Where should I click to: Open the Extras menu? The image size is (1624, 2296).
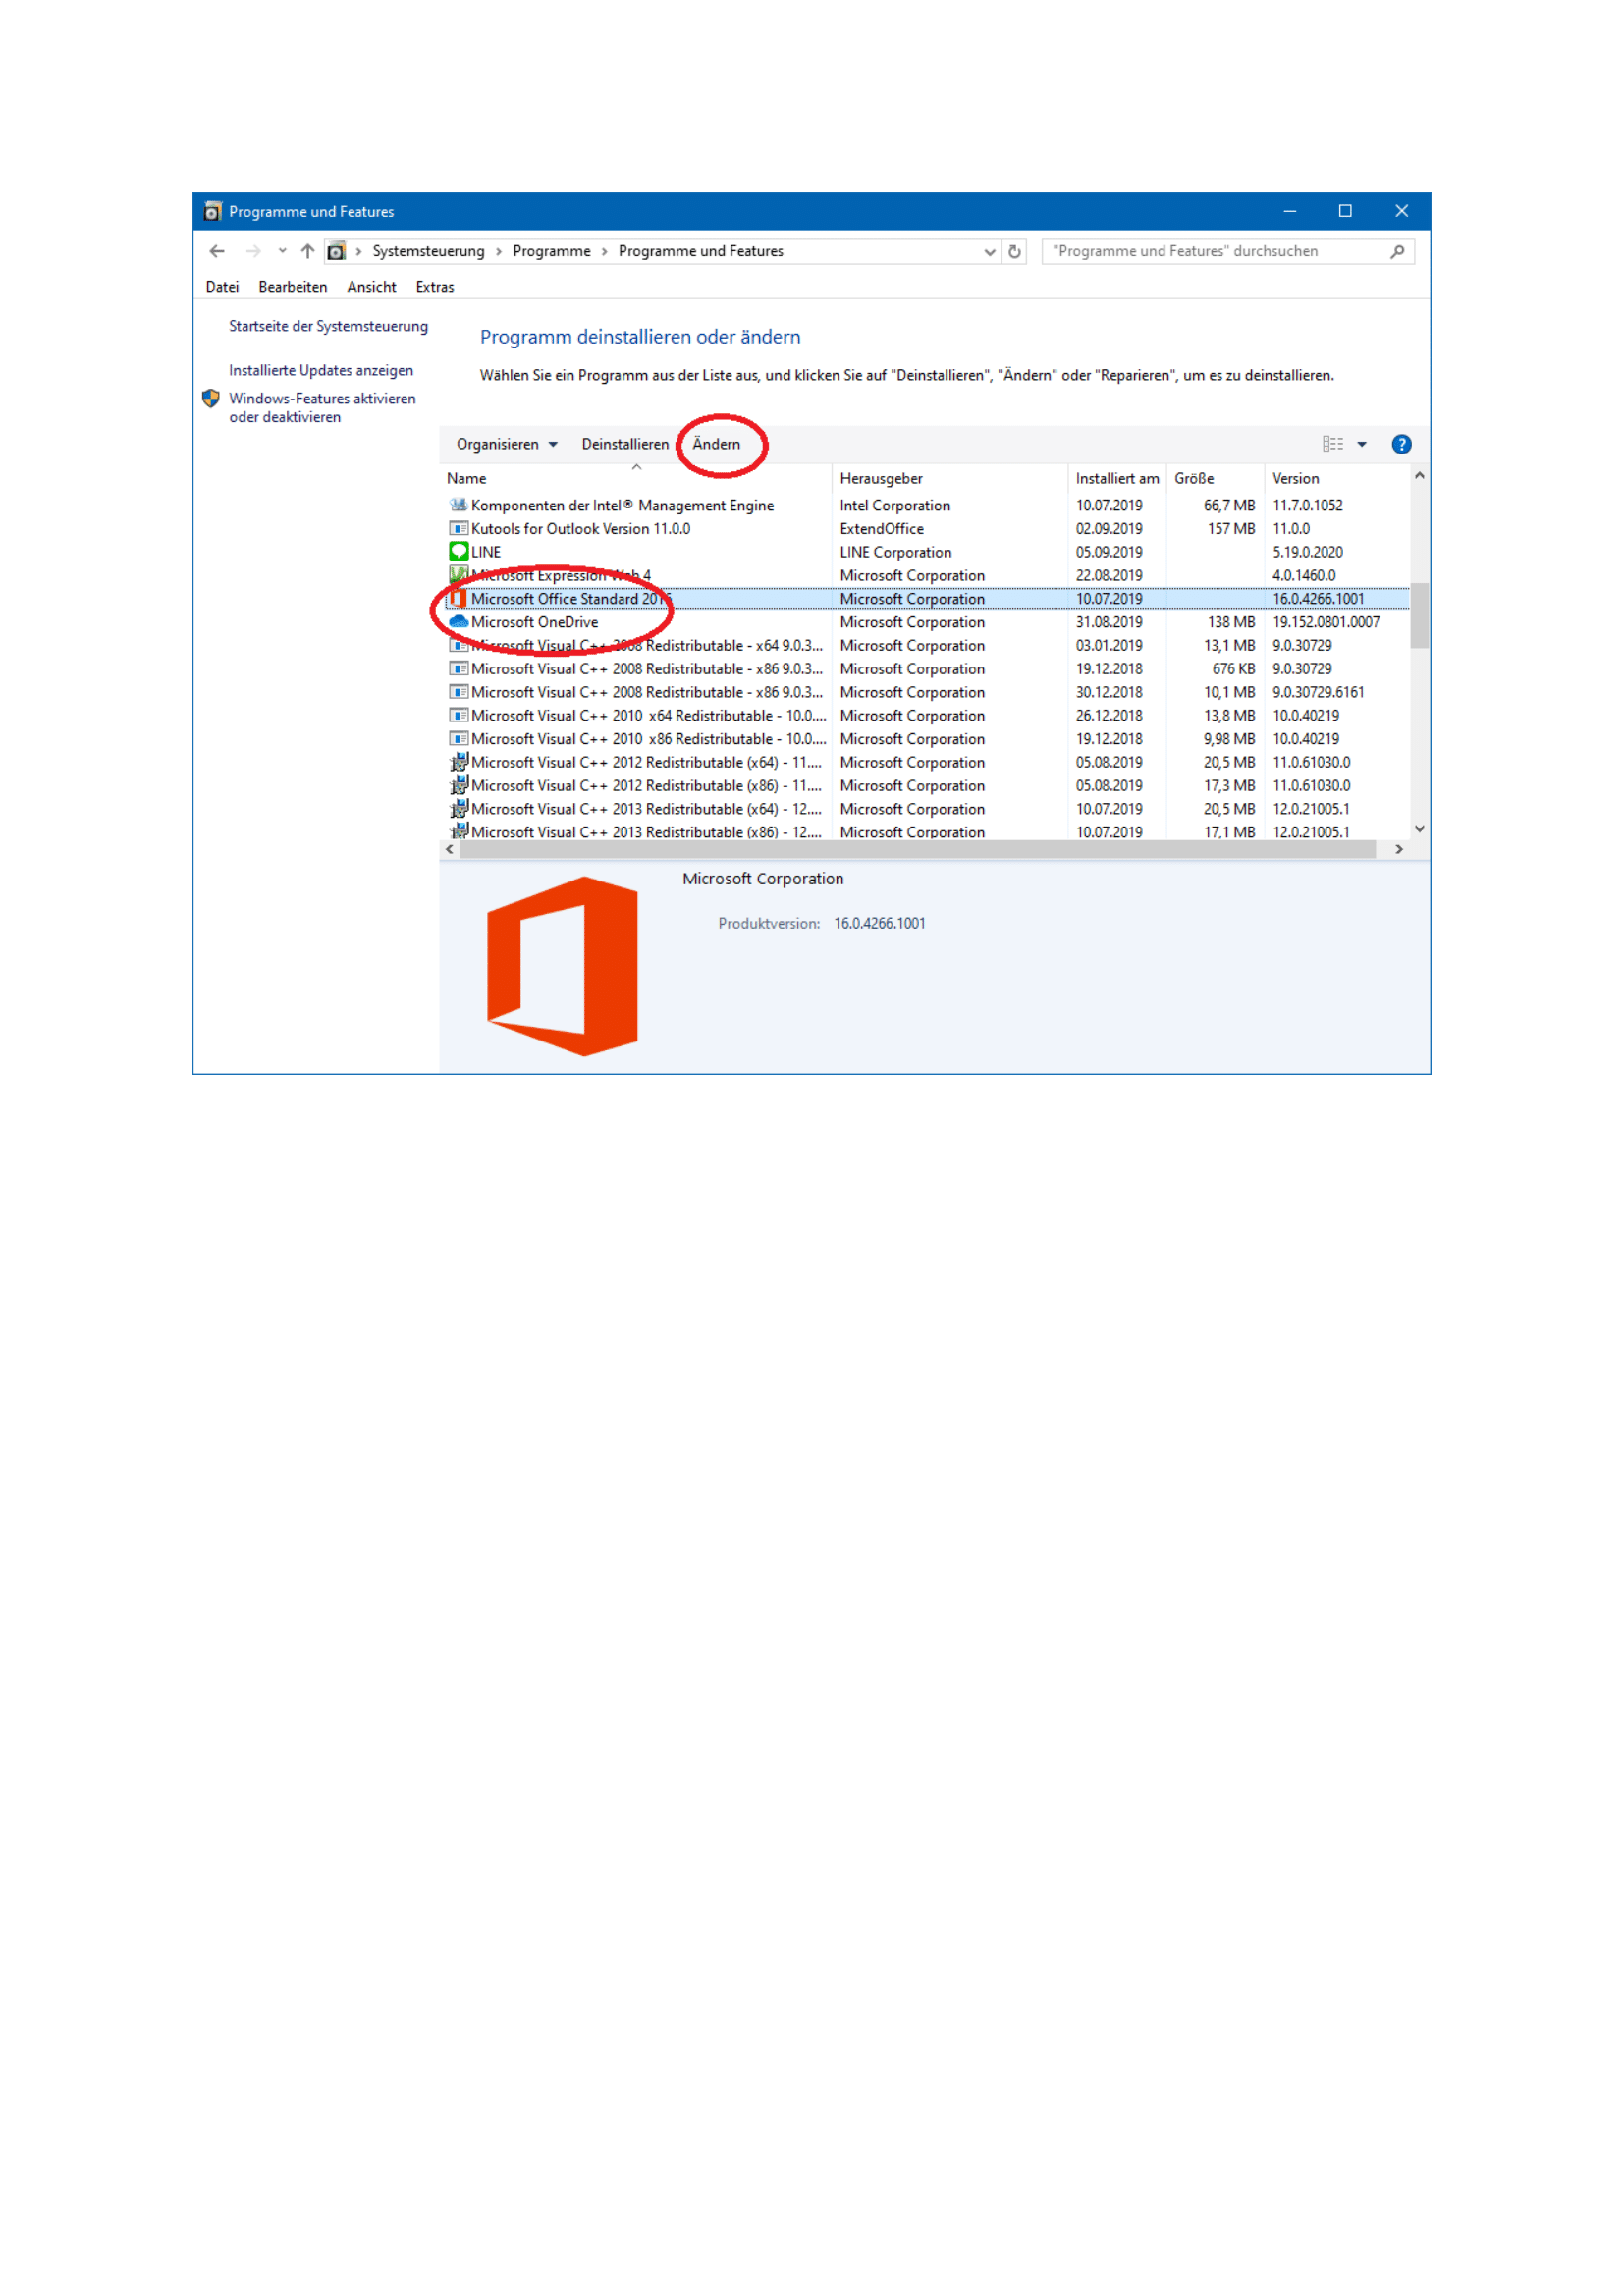point(435,287)
